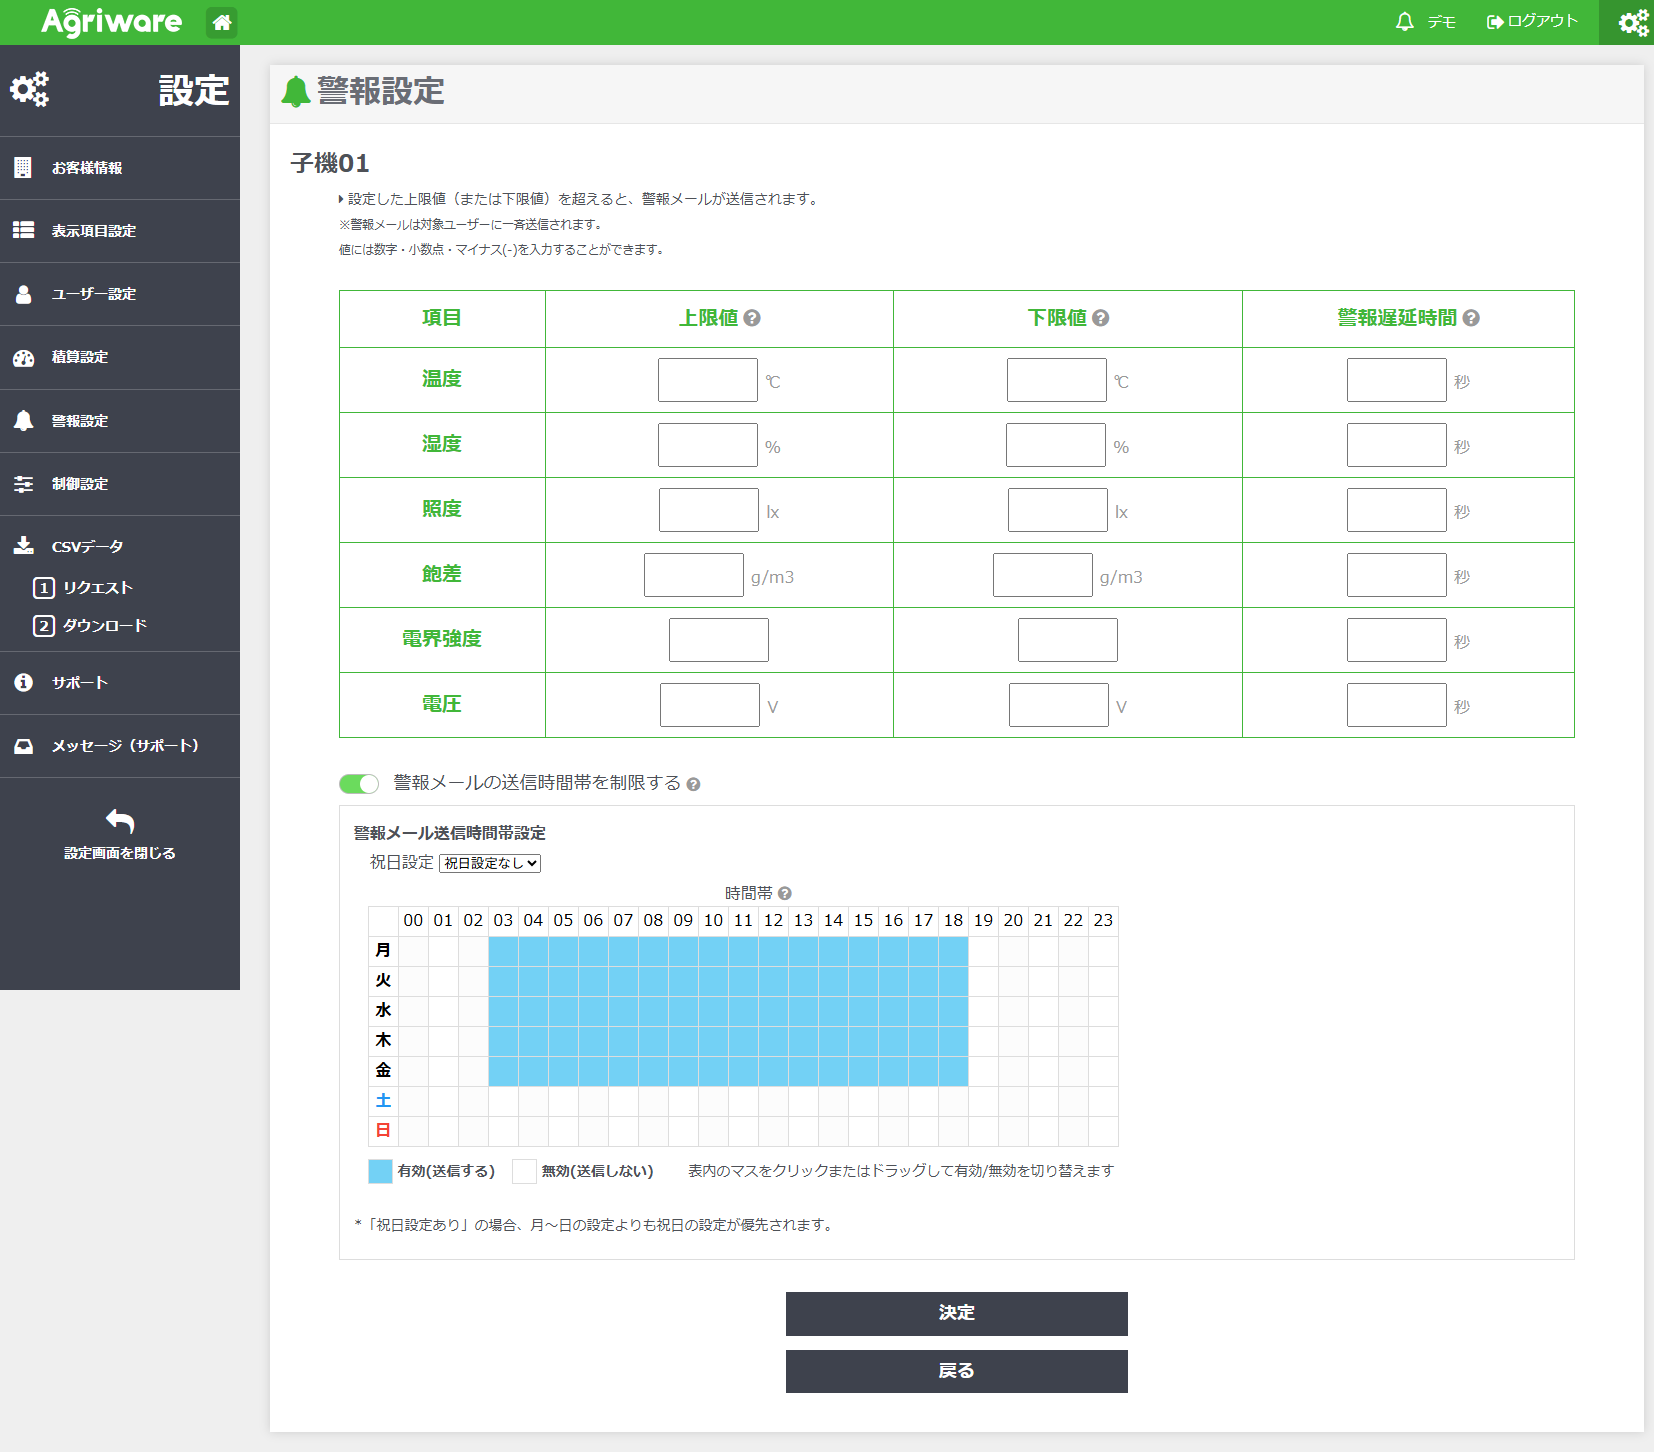Click the help icon next to 上限値
Viewport: 1656px width, 1452px height.
click(752, 318)
